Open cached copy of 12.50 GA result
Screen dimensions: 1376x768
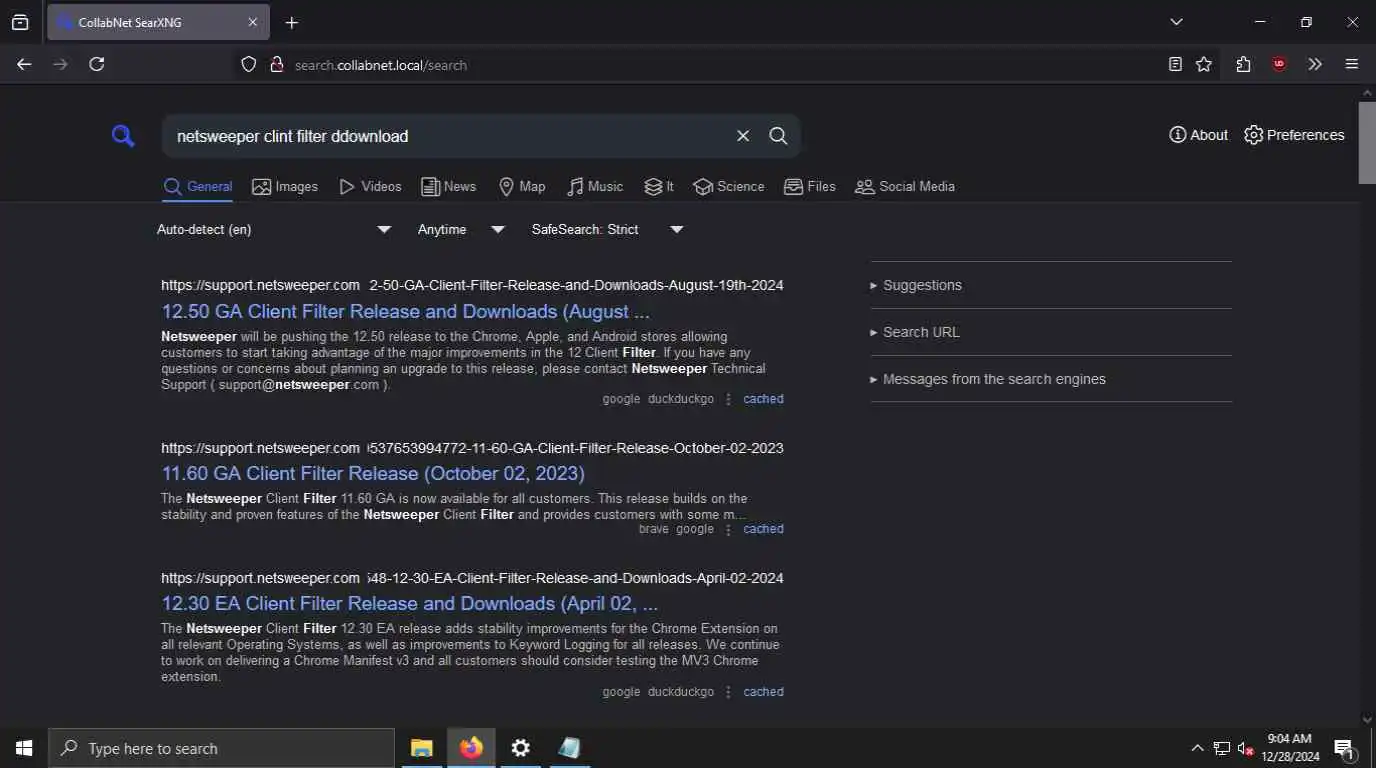[x=763, y=399]
